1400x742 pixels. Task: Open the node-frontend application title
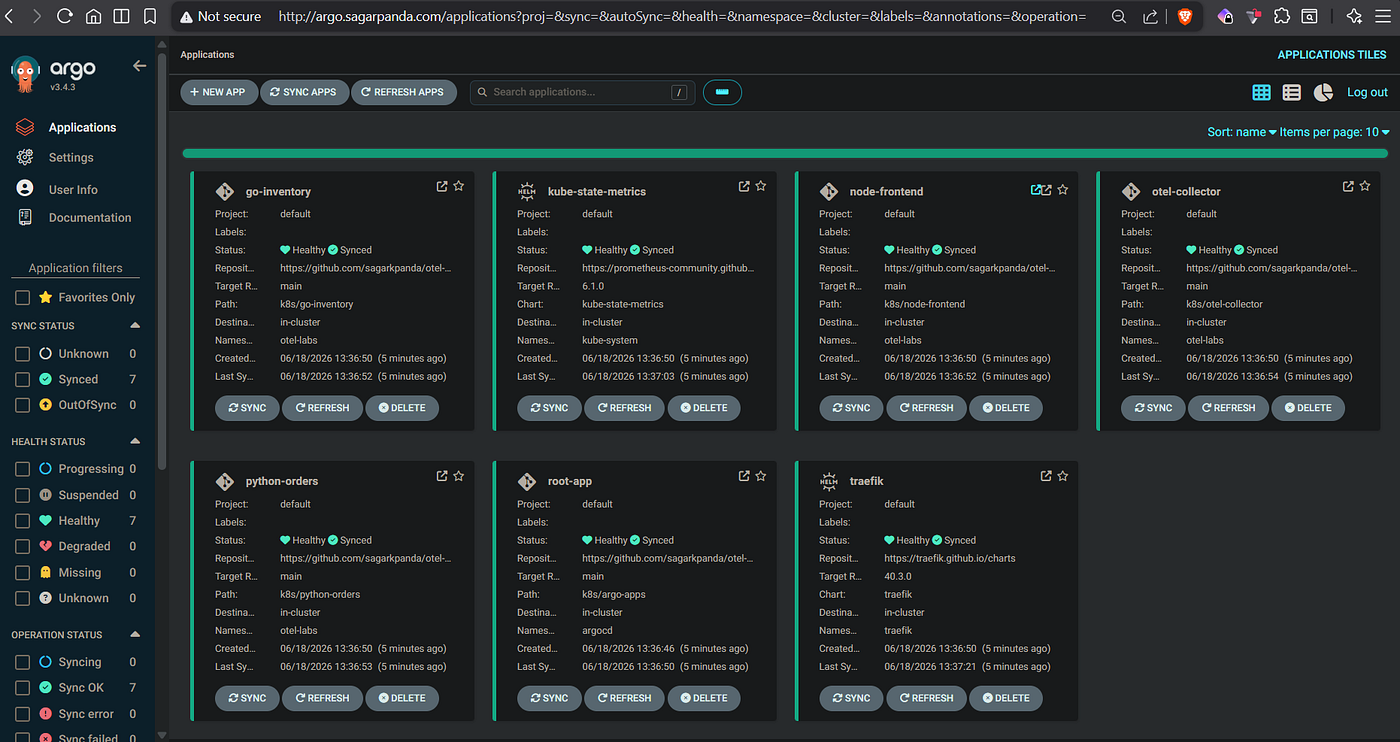pyautogui.click(x=886, y=191)
